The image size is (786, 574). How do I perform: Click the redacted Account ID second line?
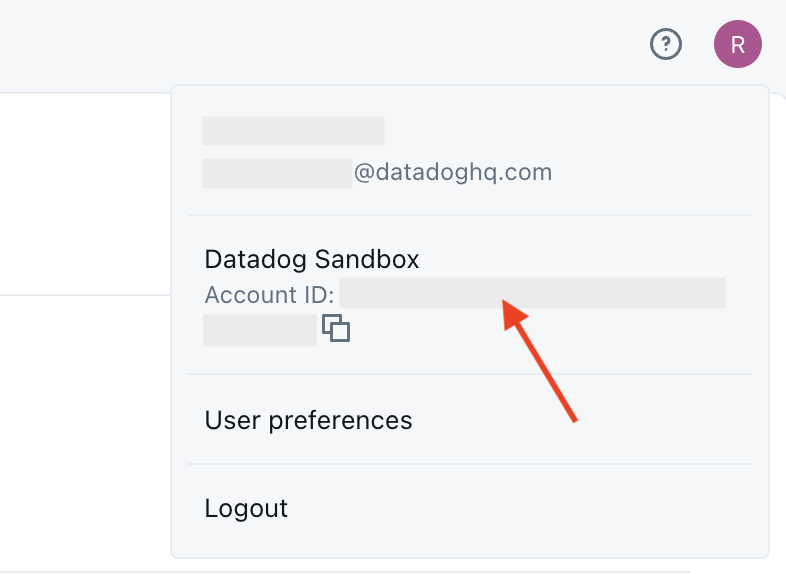pos(260,330)
